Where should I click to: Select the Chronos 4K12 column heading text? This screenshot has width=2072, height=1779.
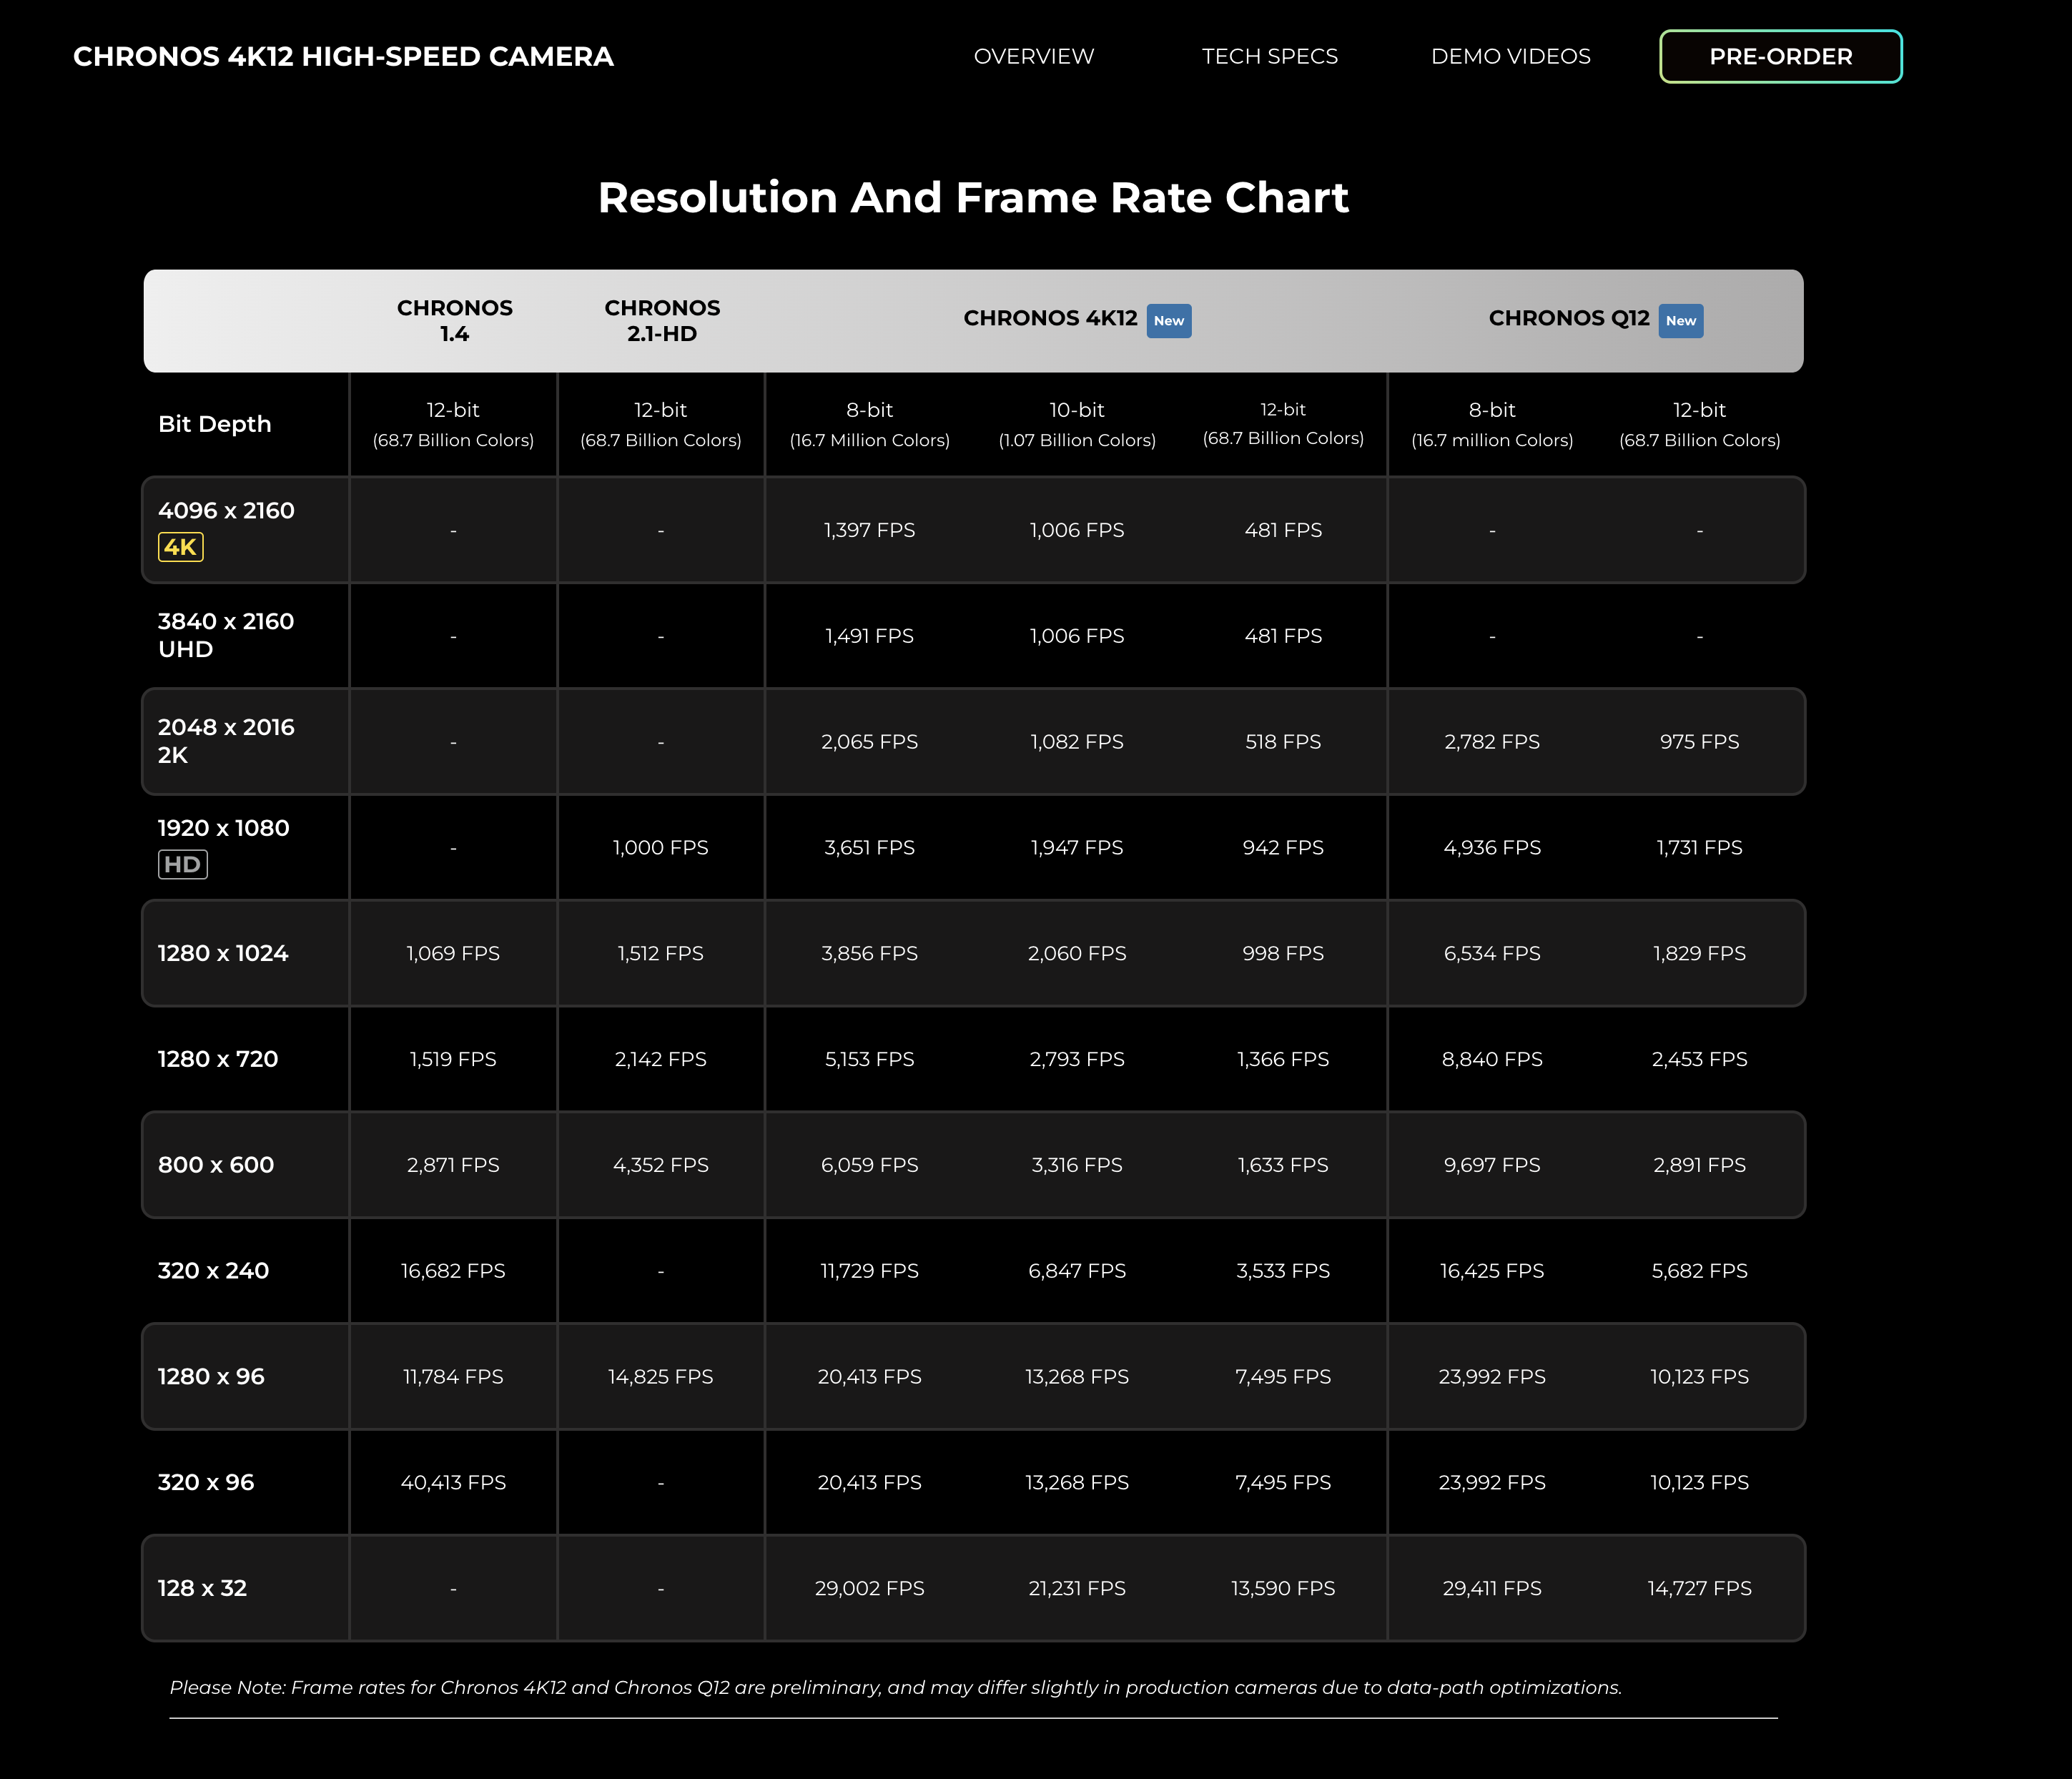point(1050,318)
